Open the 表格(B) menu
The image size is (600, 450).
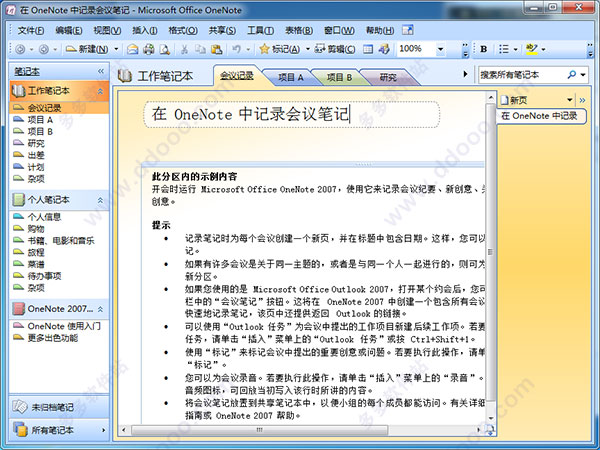pos(299,31)
